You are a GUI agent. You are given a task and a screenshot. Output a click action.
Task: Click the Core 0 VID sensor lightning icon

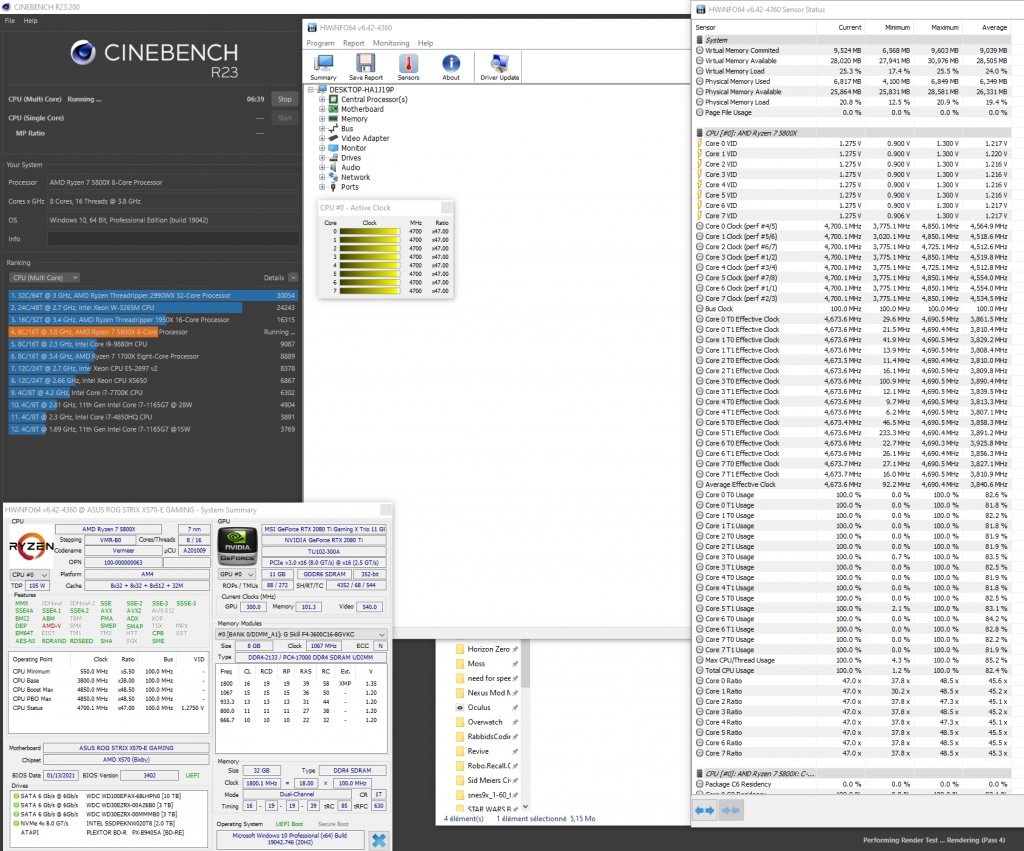click(699, 144)
